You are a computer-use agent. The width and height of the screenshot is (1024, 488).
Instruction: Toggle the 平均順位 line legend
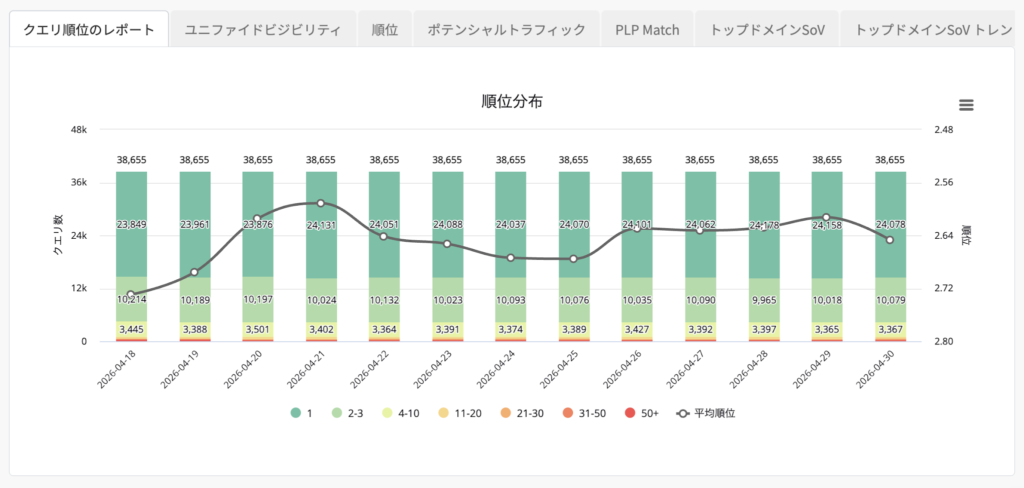point(705,414)
